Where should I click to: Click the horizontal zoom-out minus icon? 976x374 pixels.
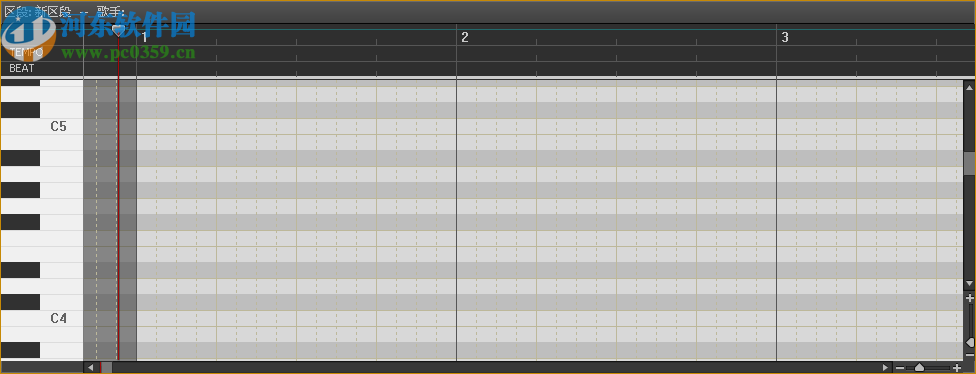pyautogui.click(x=900, y=368)
